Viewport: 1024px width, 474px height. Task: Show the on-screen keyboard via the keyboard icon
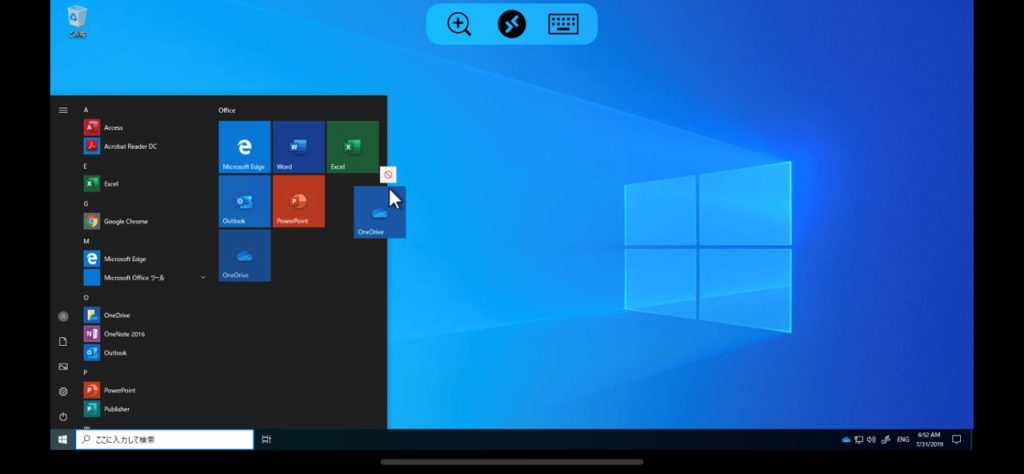pos(563,24)
